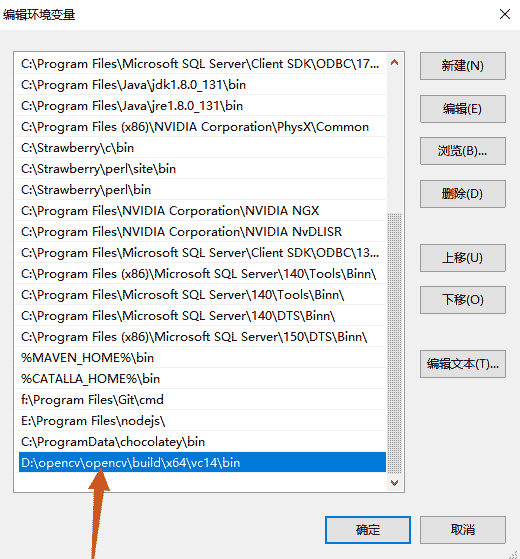Select the C:\Strawberry\c\bin entry
Screen dimensions: 520x559
pos(200,148)
